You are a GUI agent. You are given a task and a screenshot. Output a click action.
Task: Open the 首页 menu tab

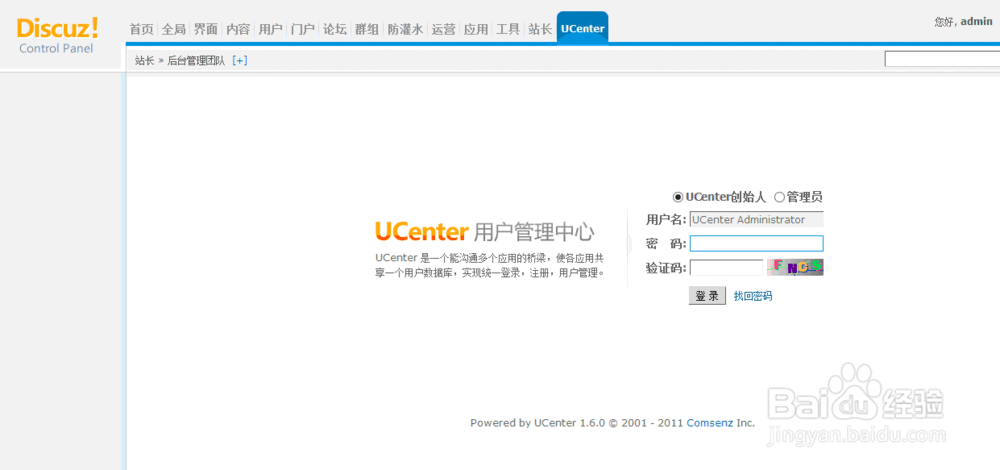click(141, 29)
